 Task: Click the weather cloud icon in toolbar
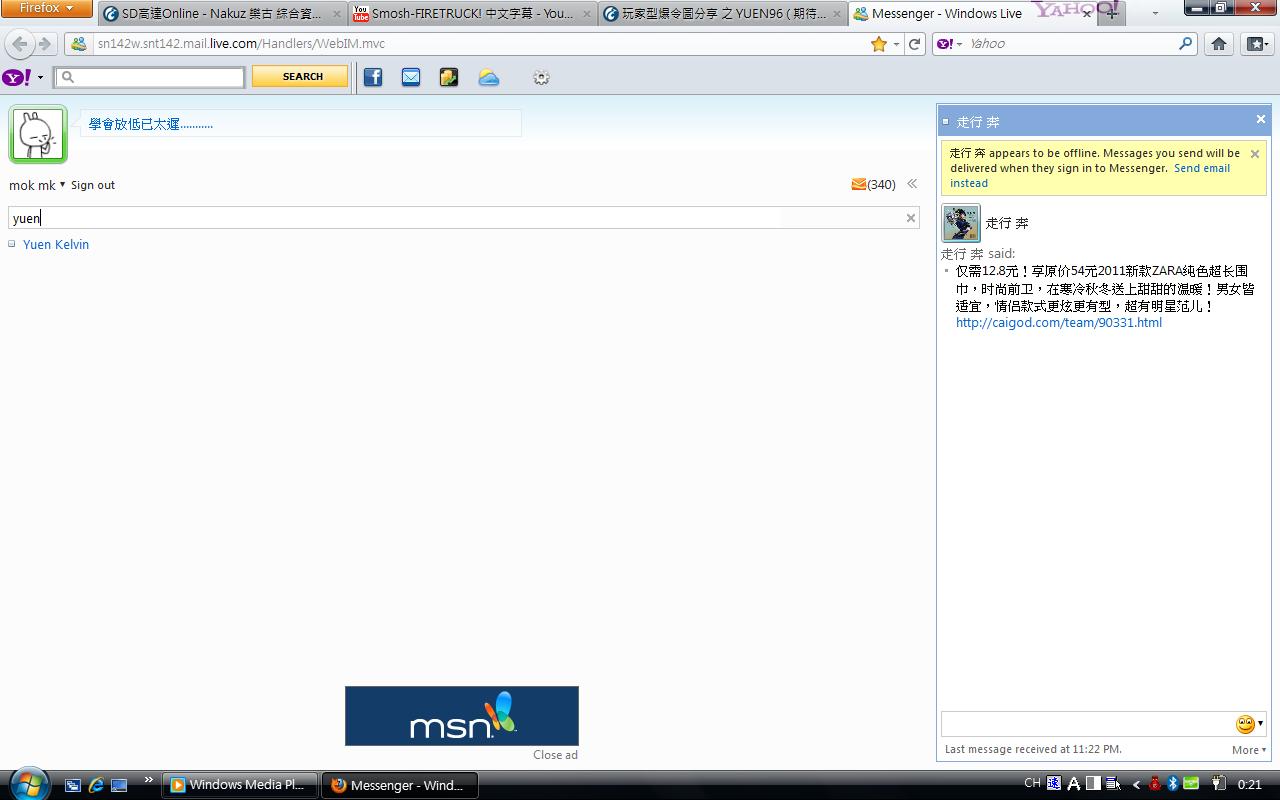tap(489, 77)
